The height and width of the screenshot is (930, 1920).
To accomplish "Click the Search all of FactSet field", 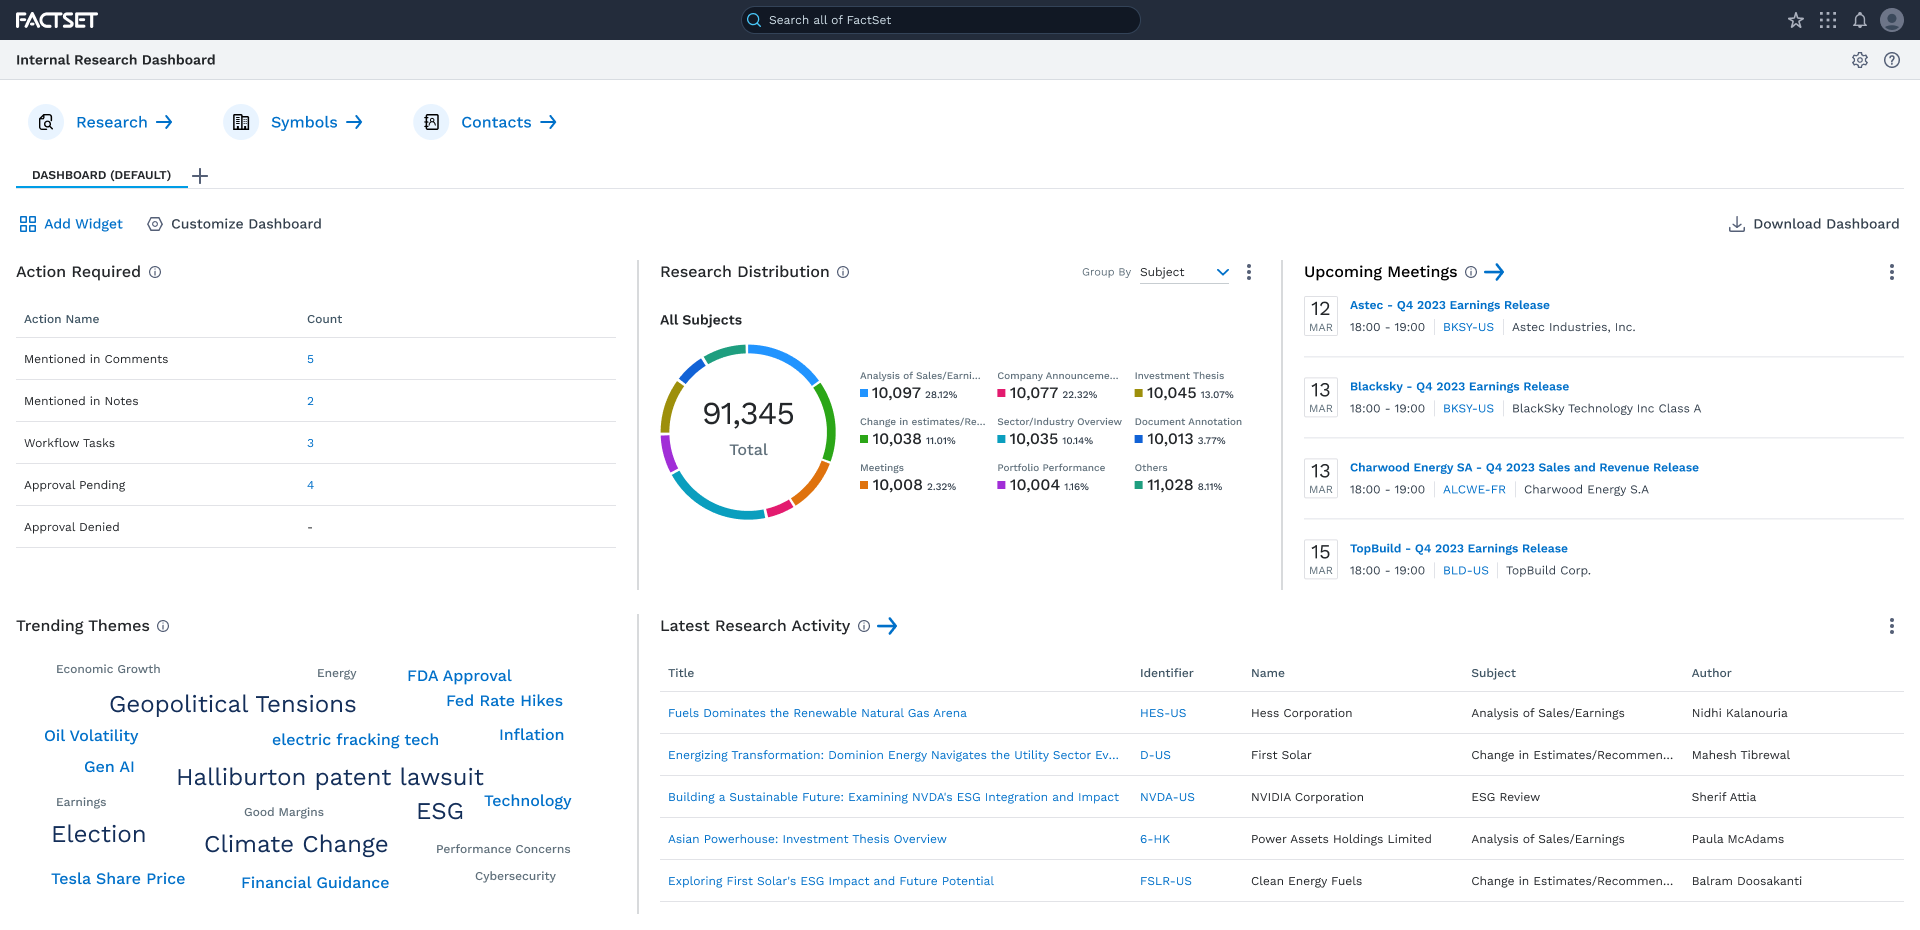I will [x=940, y=20].
